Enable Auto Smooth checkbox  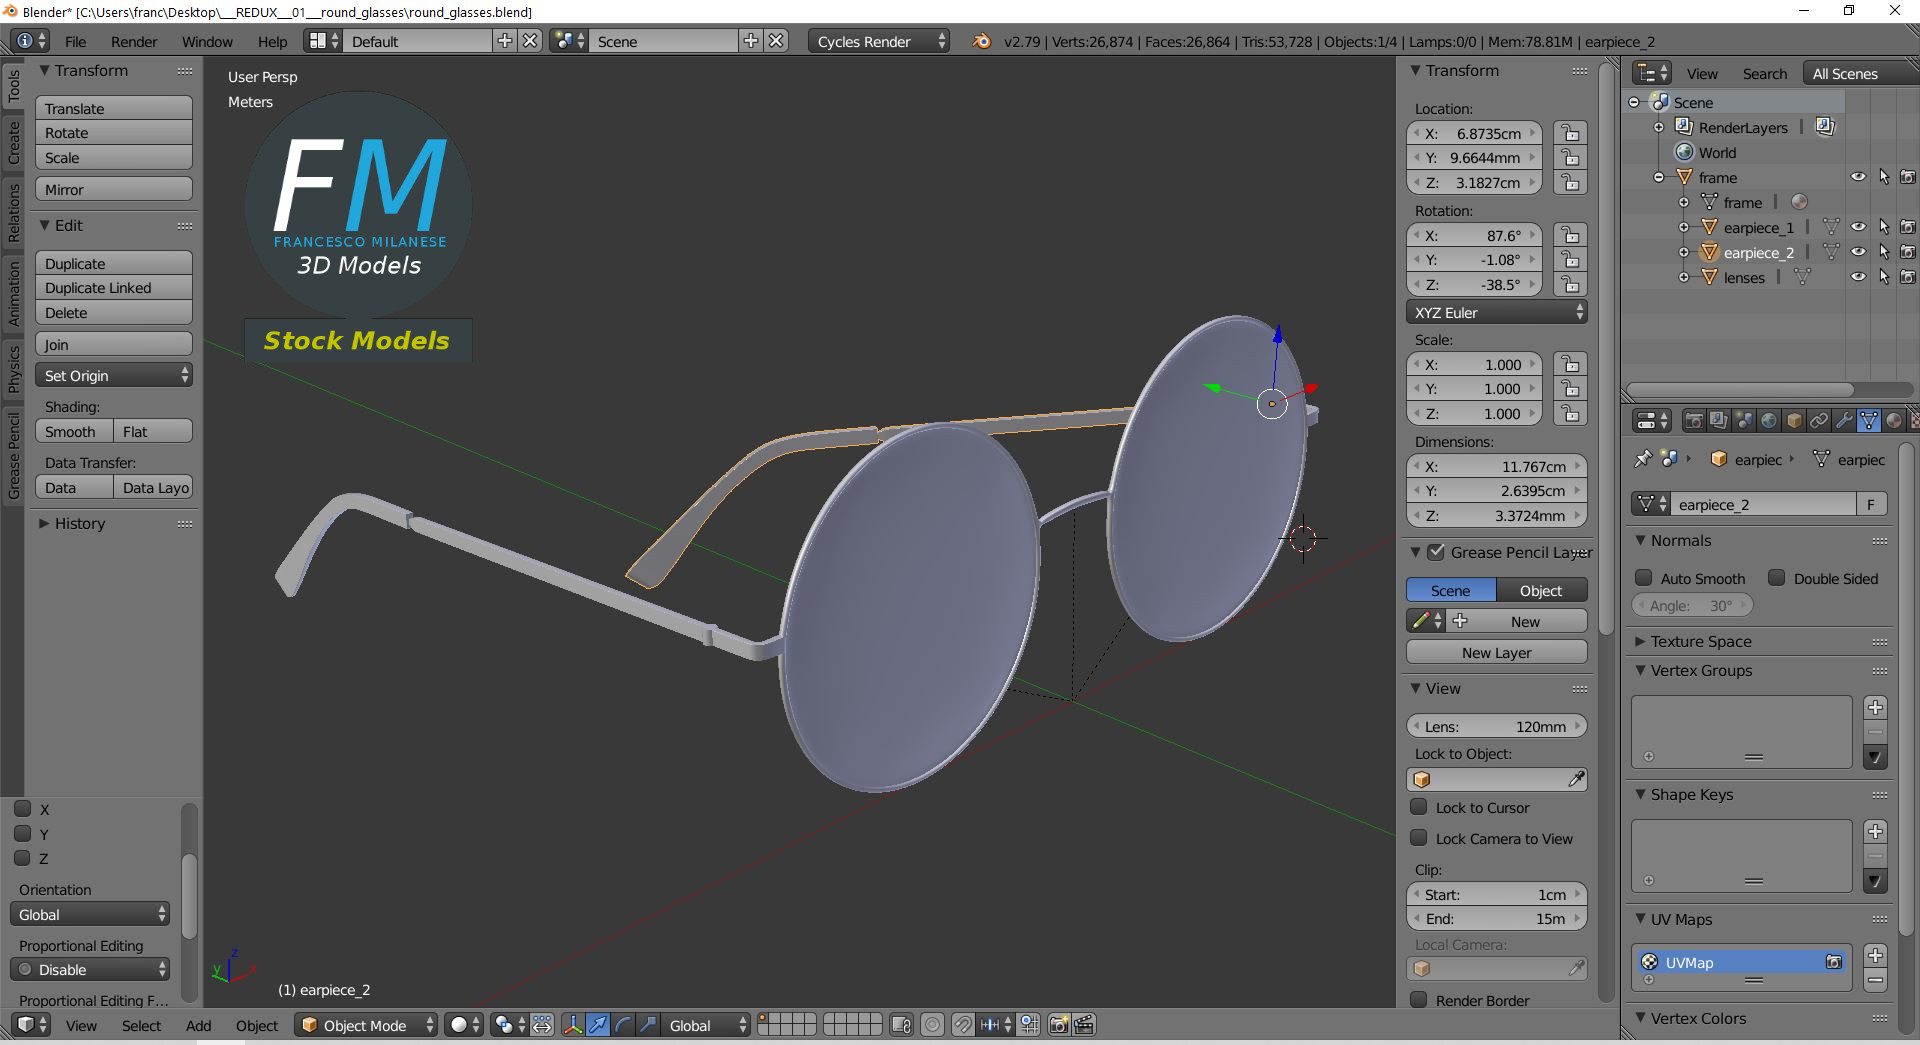pos(1643,578)
